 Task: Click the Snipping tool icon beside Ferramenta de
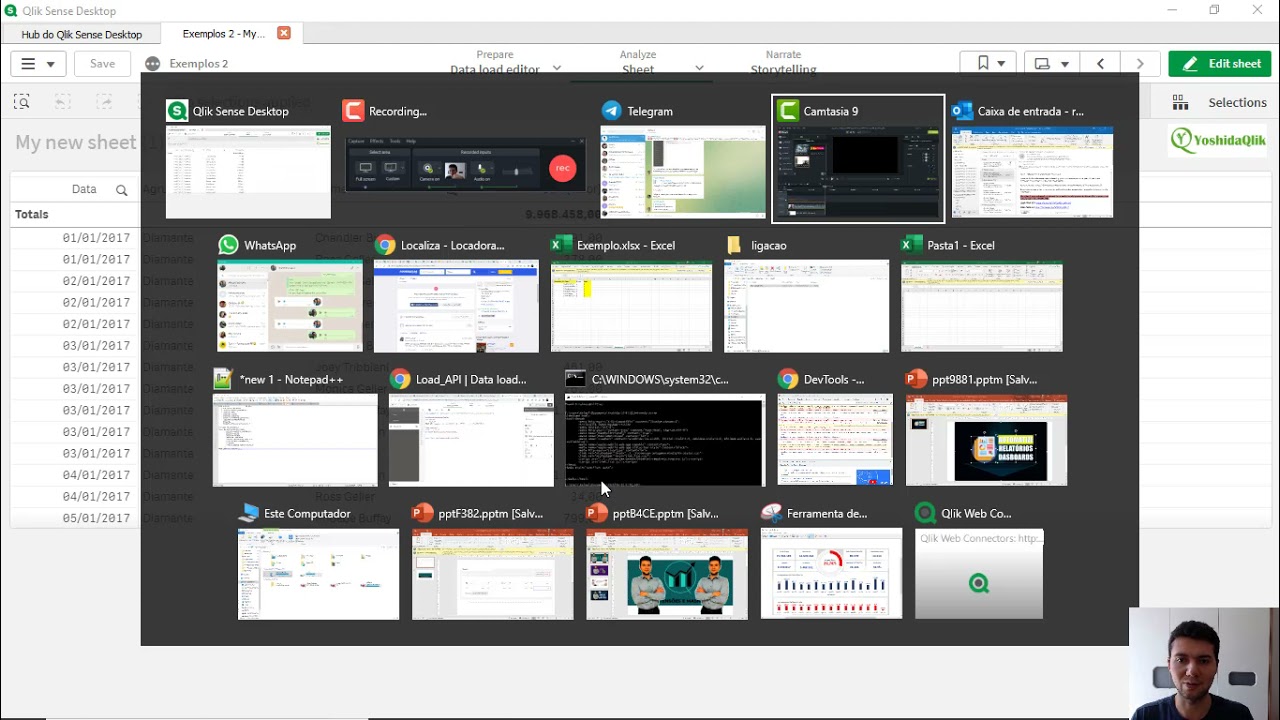coord(772,513)
